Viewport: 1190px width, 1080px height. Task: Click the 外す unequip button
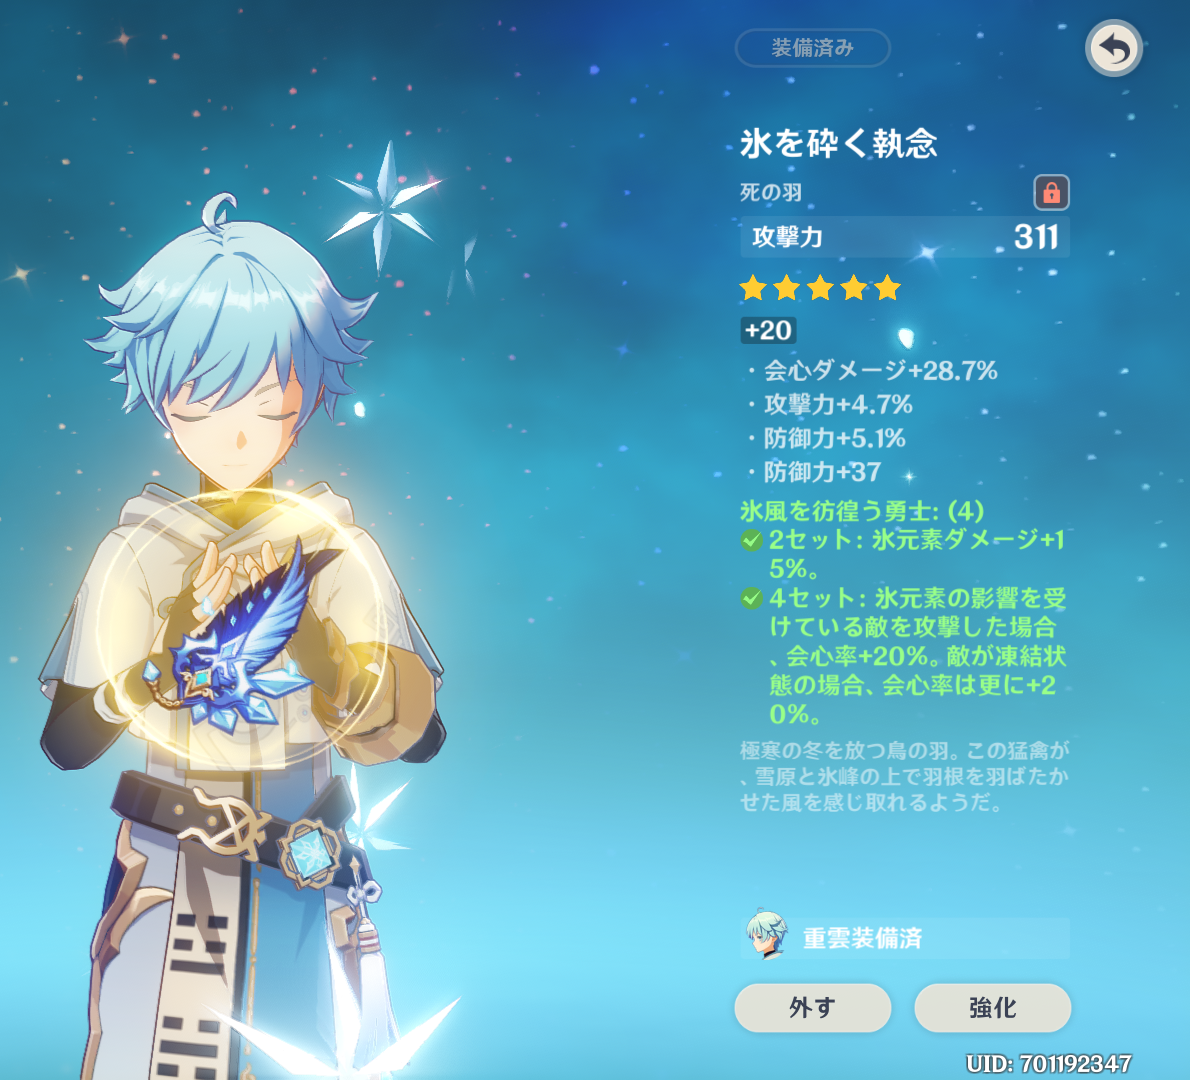click(812, 1007)
